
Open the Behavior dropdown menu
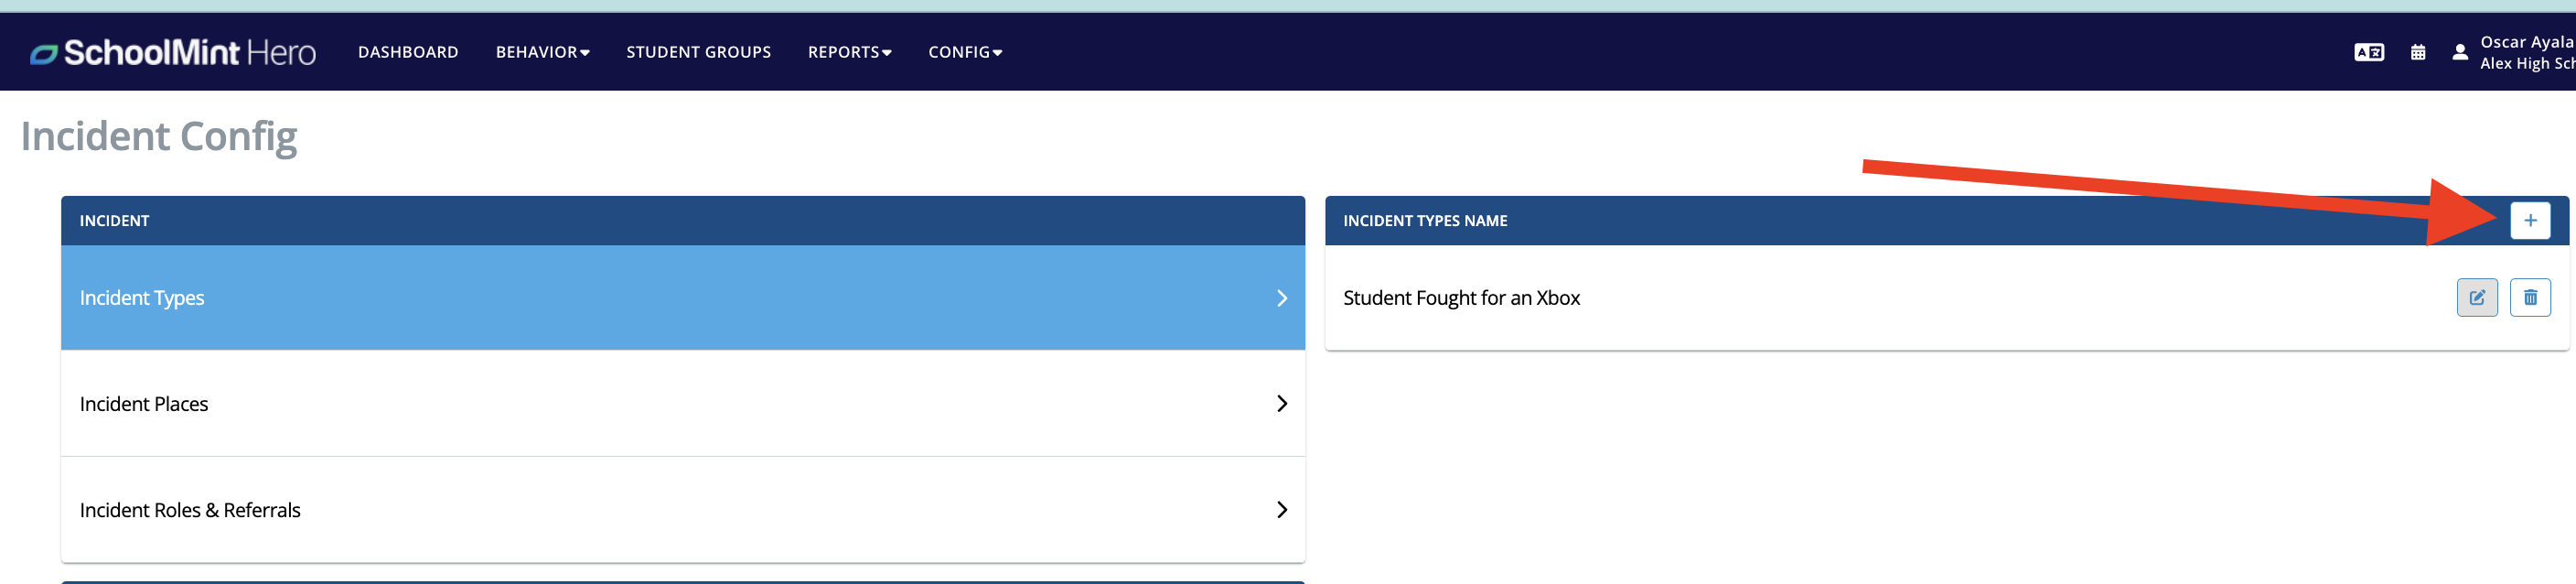tap(542, 52)
